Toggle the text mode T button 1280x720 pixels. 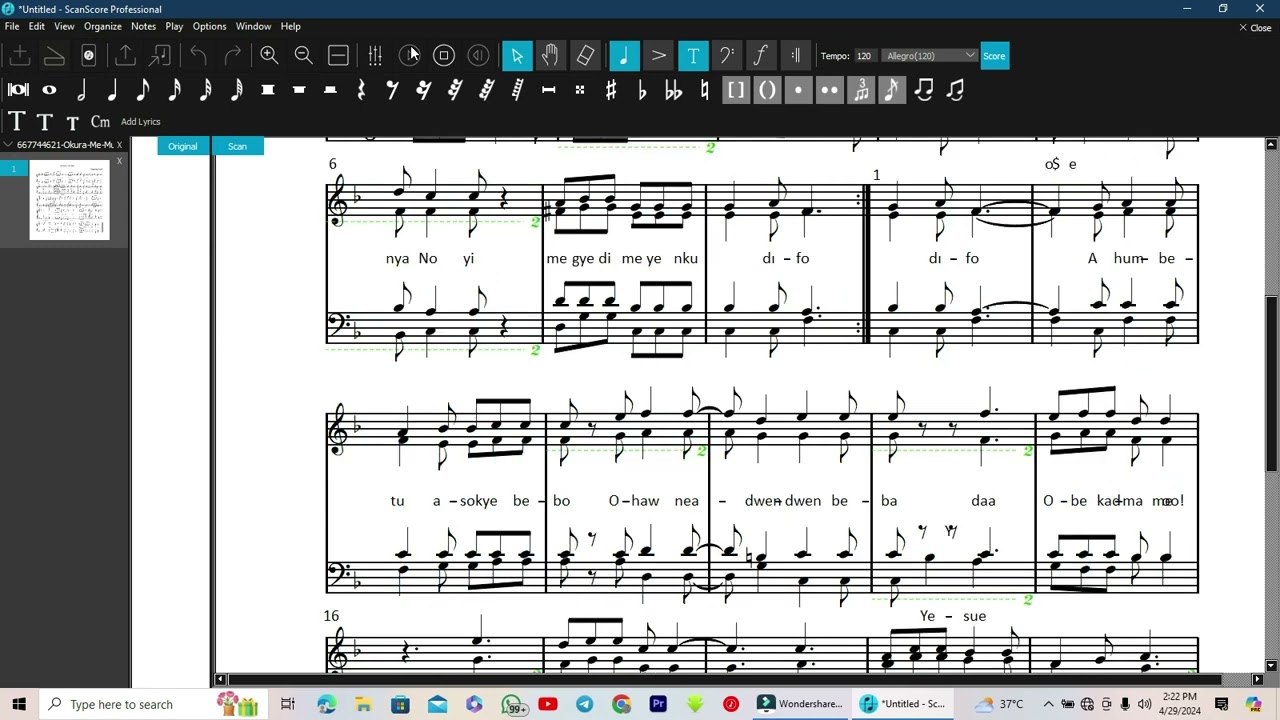[x=693, y=56]
